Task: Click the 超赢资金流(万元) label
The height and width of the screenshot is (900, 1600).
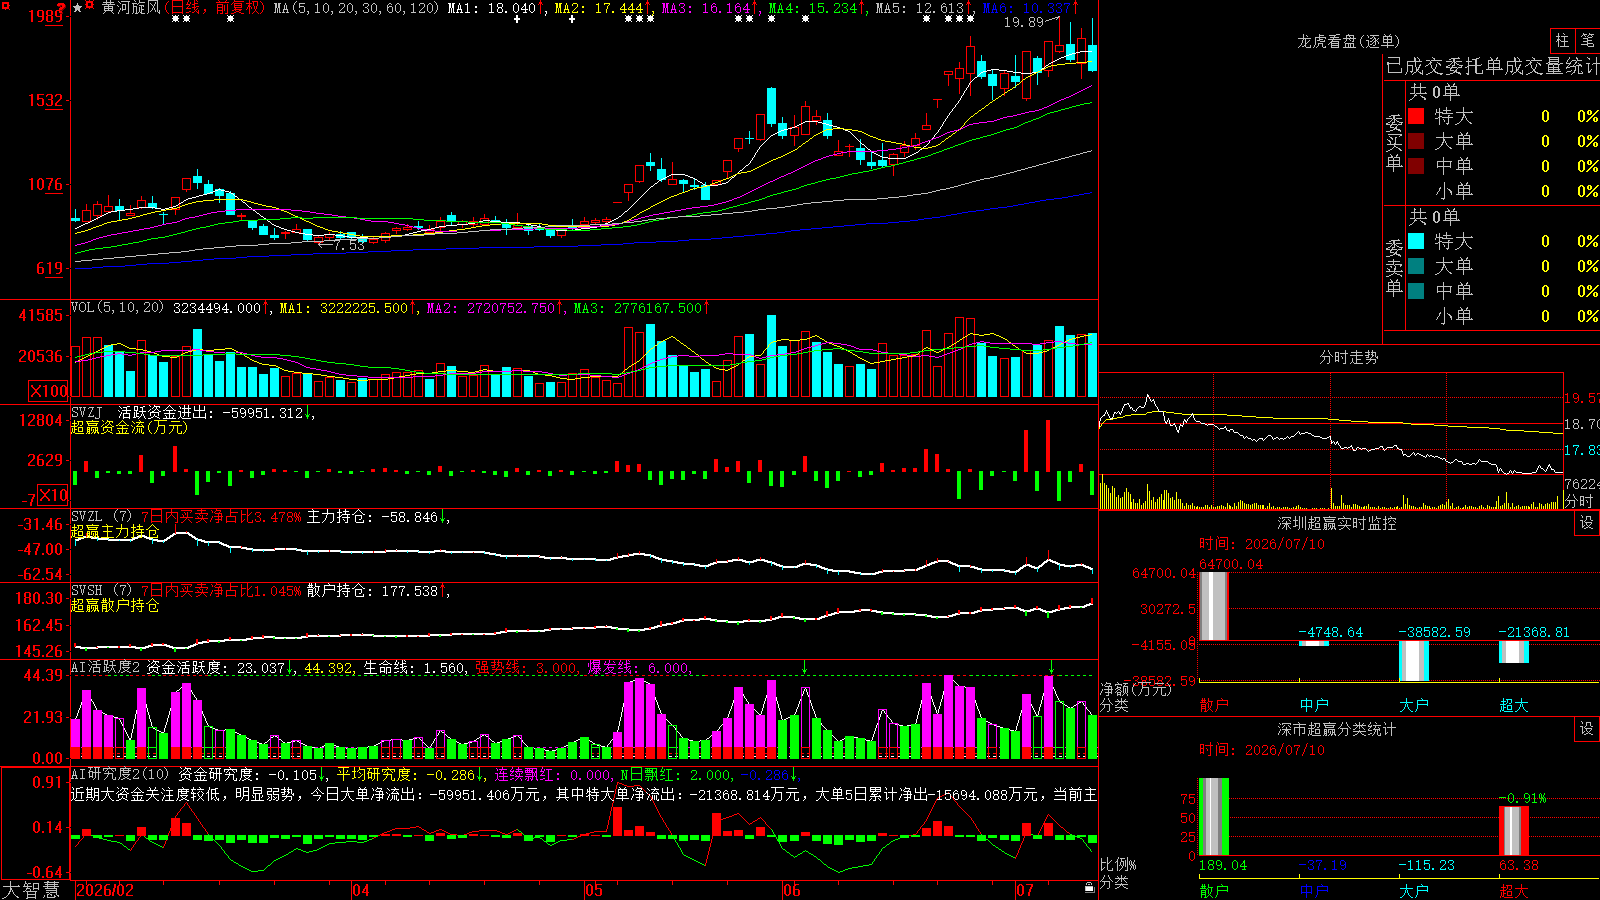Action: (129, 427)
